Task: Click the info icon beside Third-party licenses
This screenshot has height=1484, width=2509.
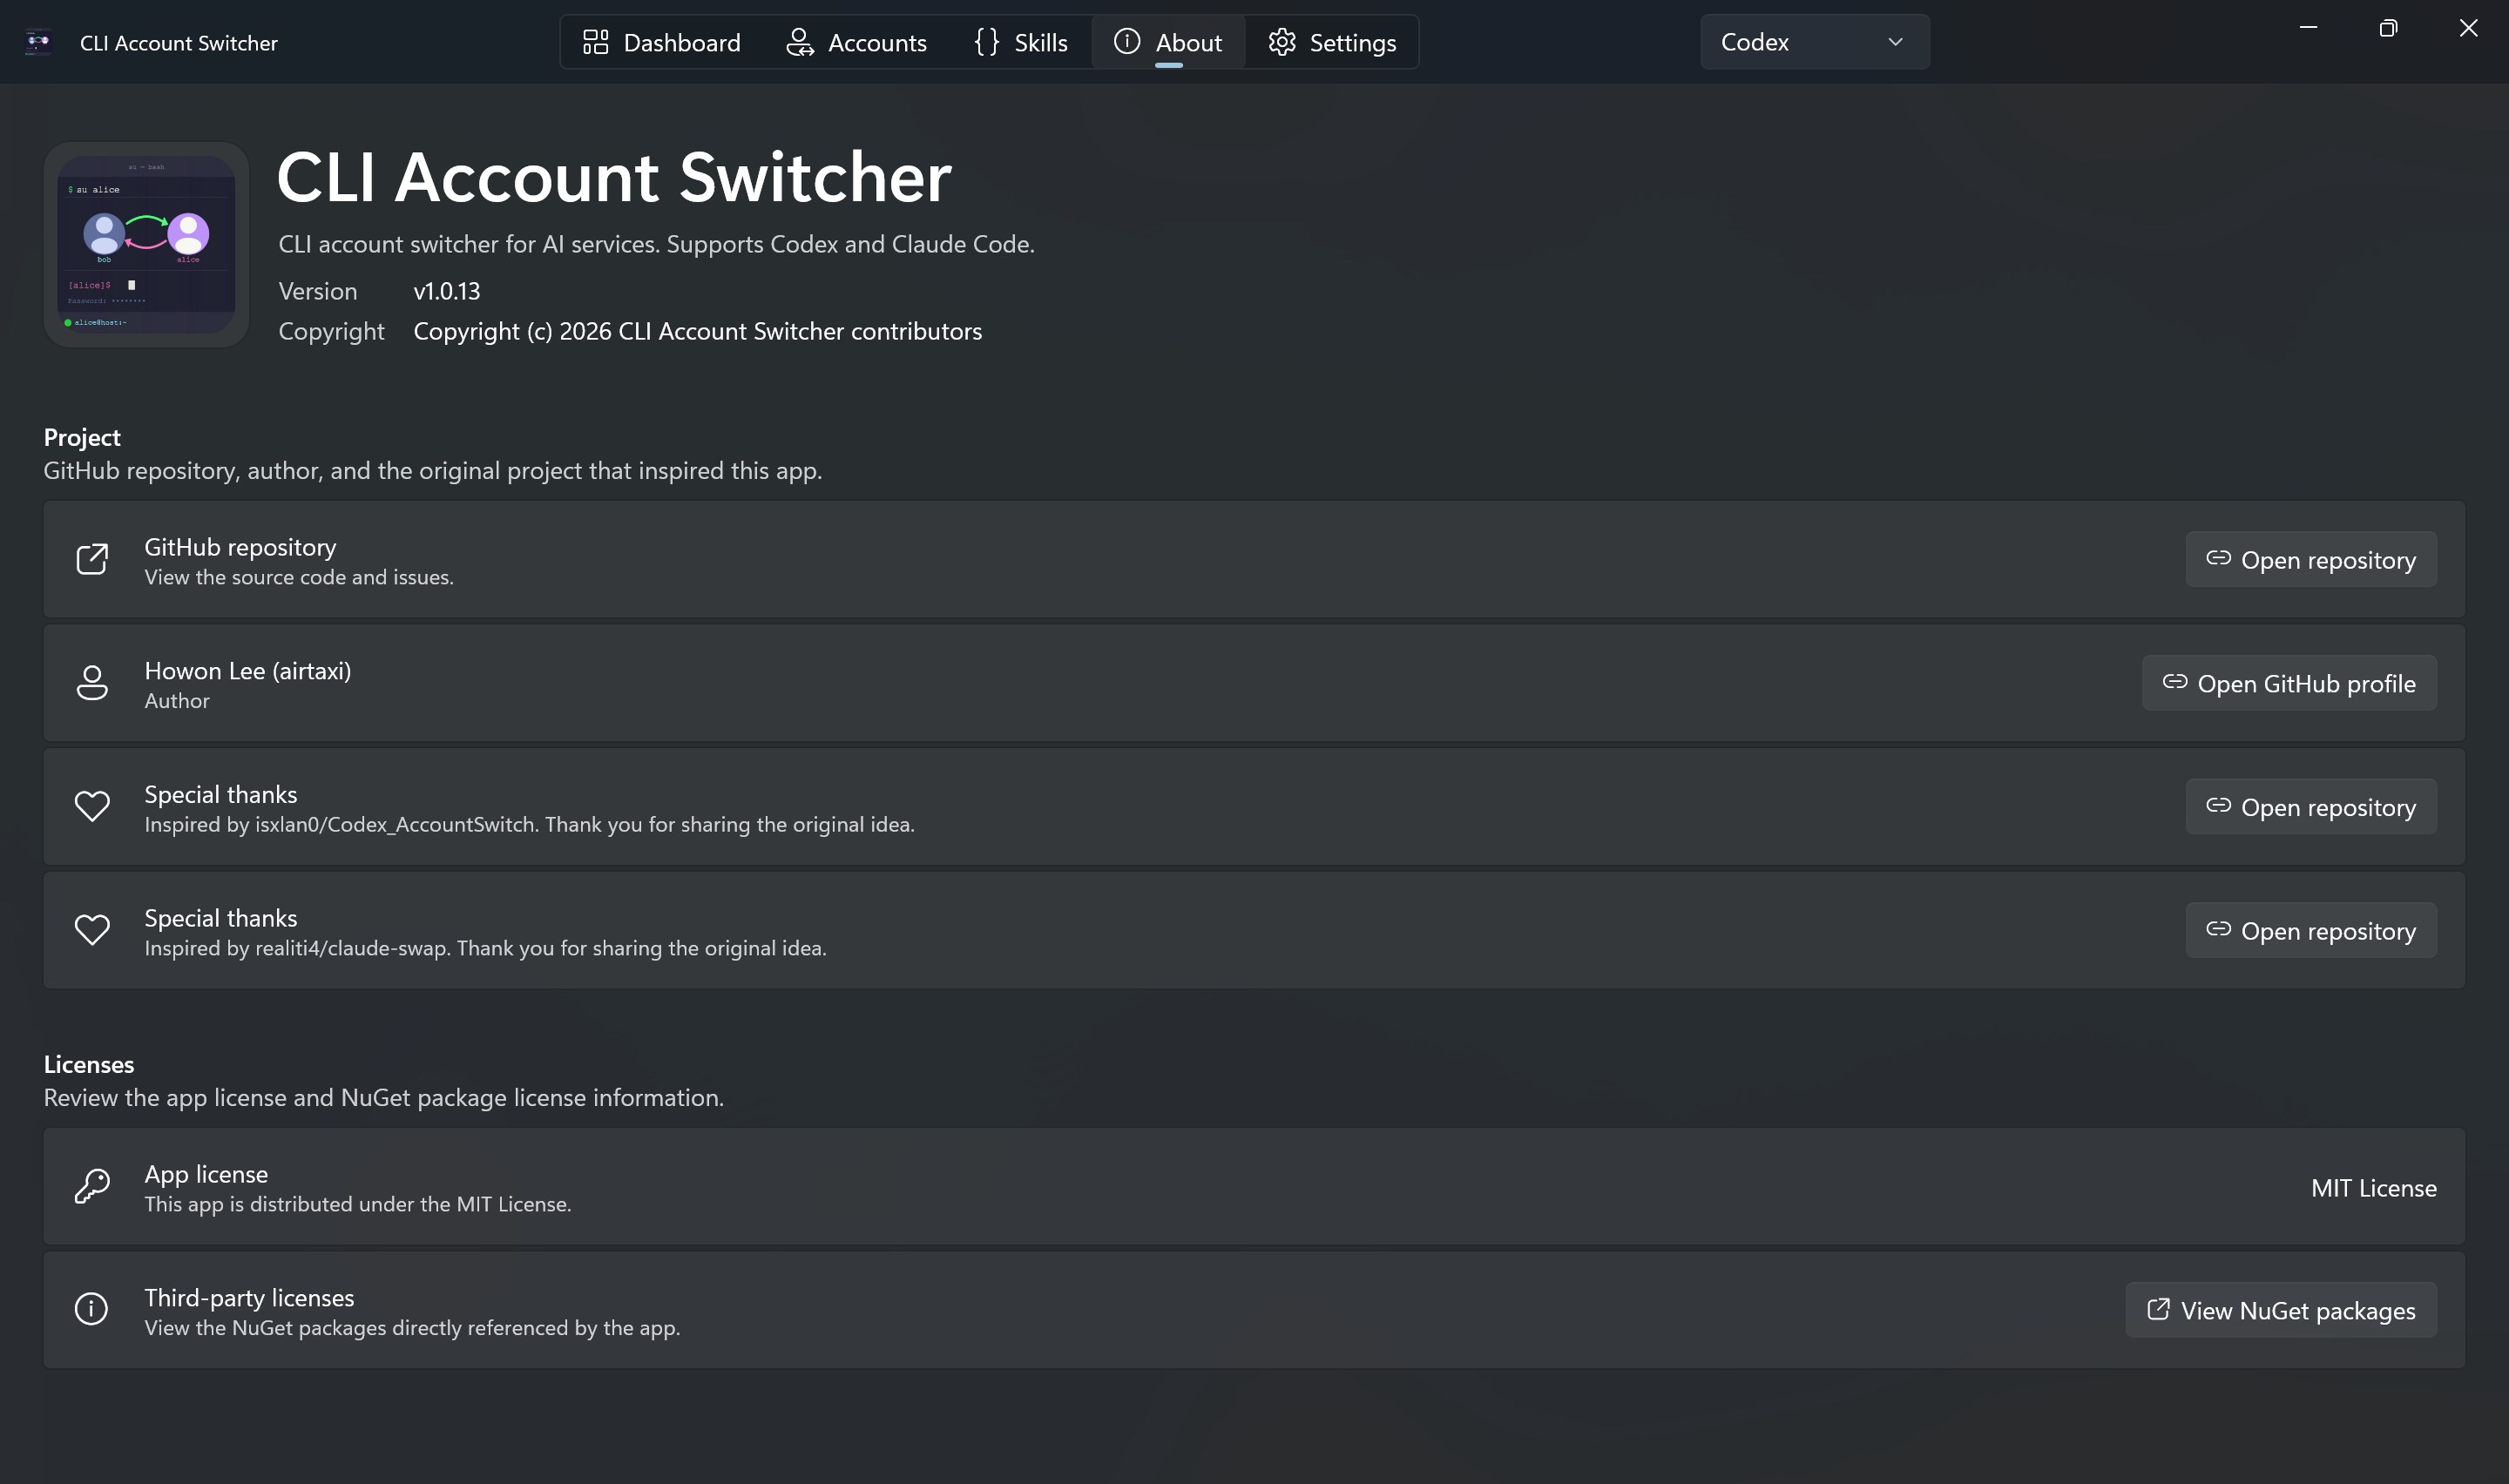Action: pos(92,1309)
